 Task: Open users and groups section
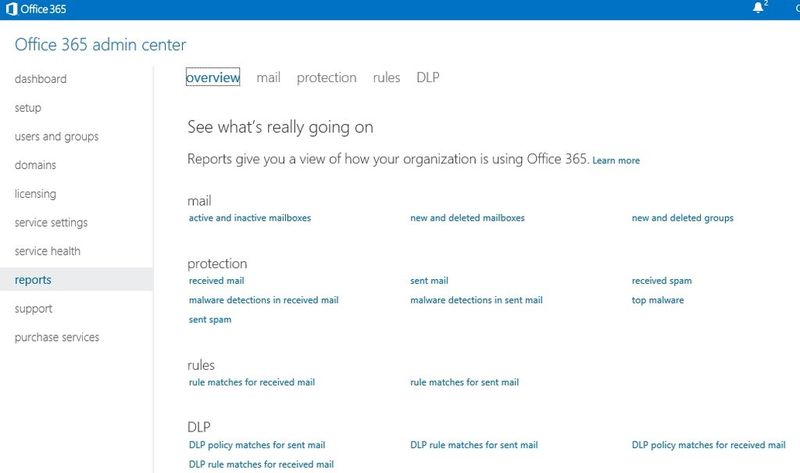57,137
